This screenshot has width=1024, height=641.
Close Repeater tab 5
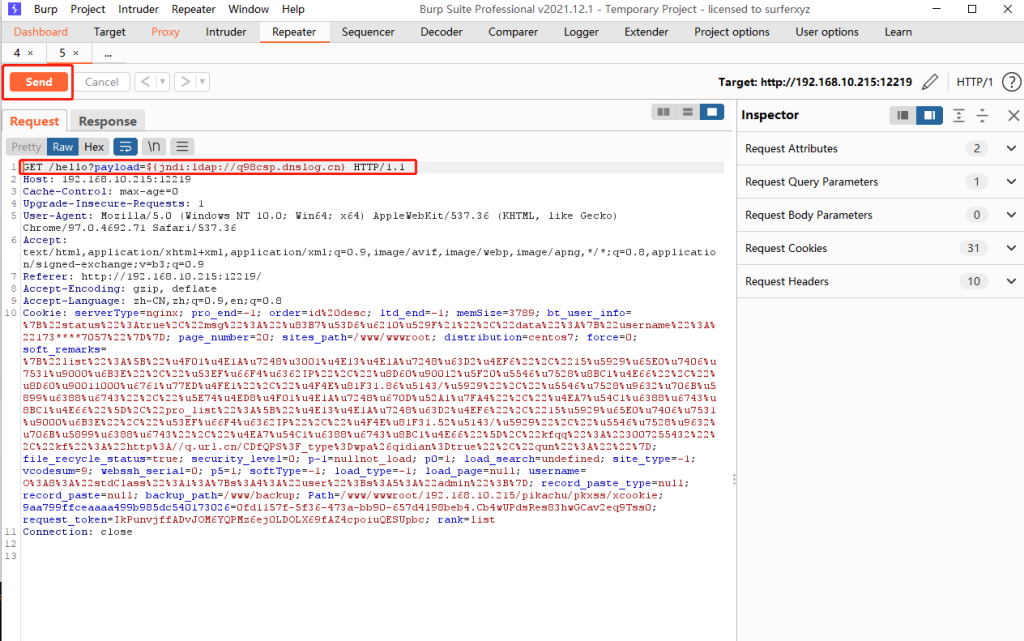click(x=76, y=53)
